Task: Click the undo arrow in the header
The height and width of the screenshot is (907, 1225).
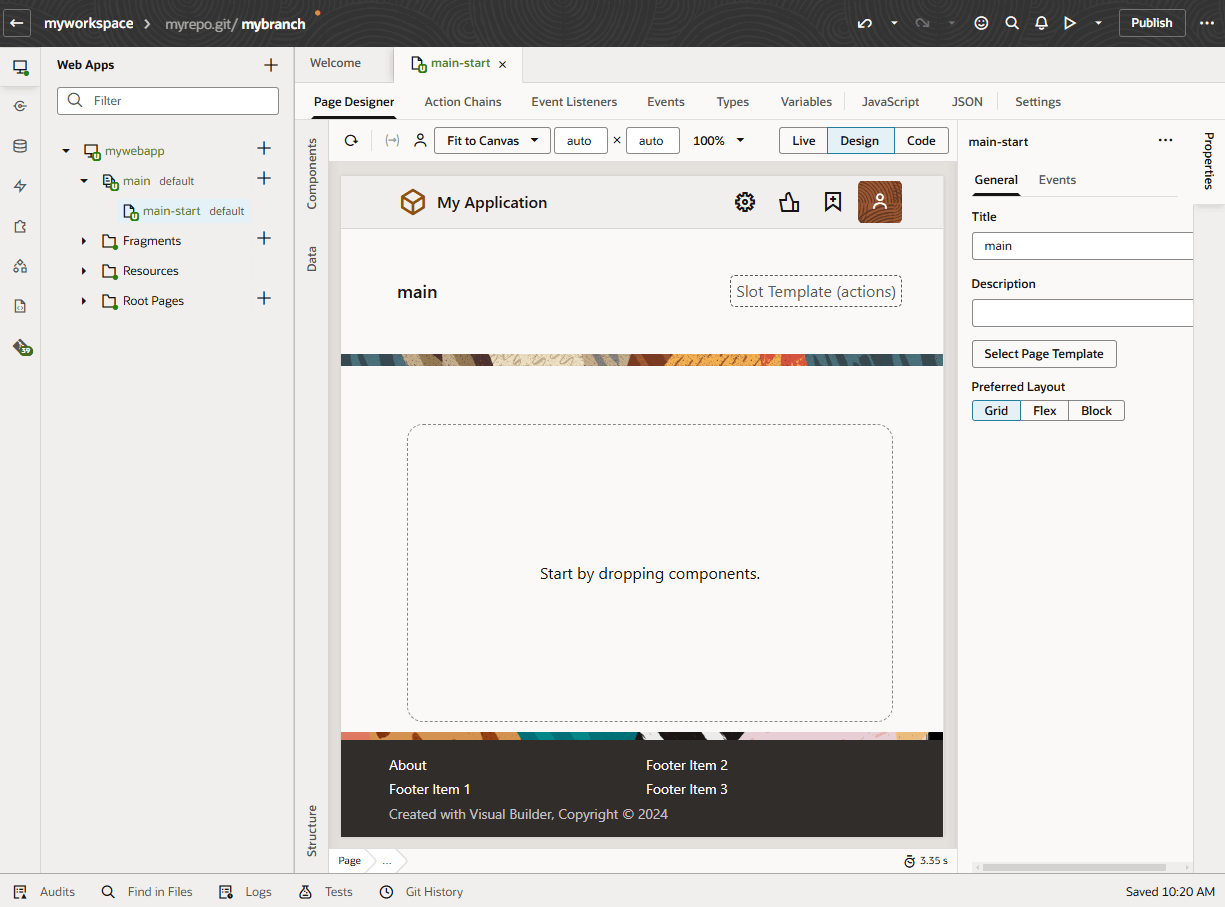Action: [865, 23]
